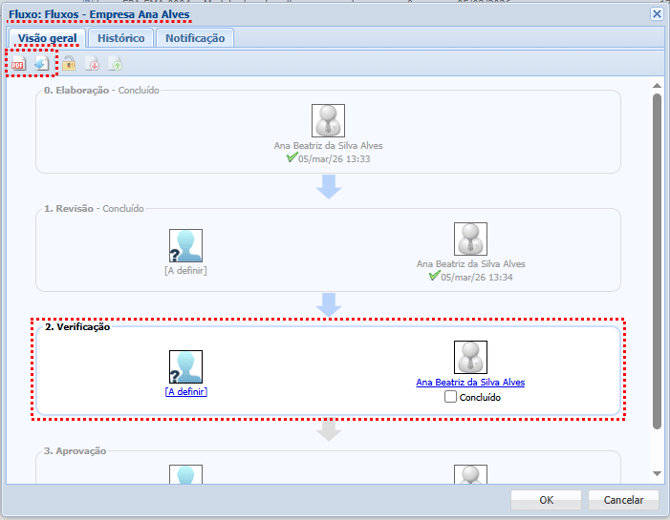The image size is (670, 520).
Task: Switch to the Histórico tab
Action: [121, 38]
